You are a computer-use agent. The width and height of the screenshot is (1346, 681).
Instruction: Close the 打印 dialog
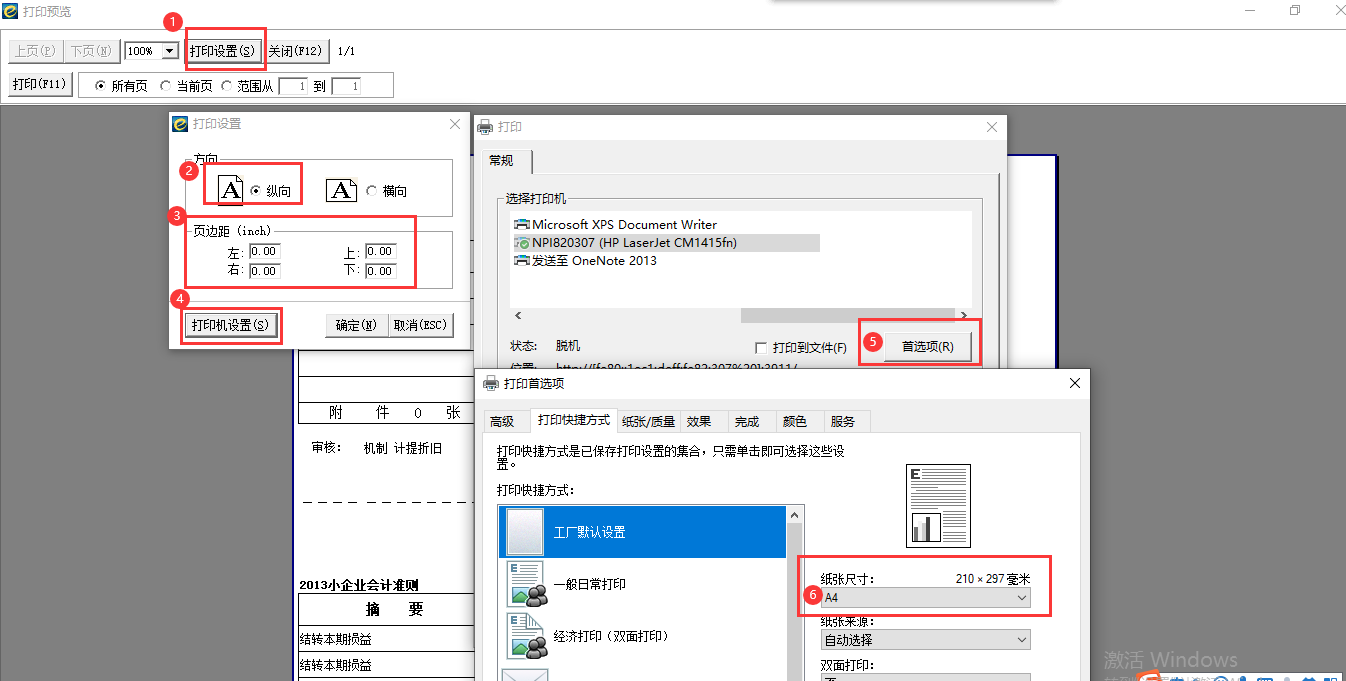click(x=992, y=127)
